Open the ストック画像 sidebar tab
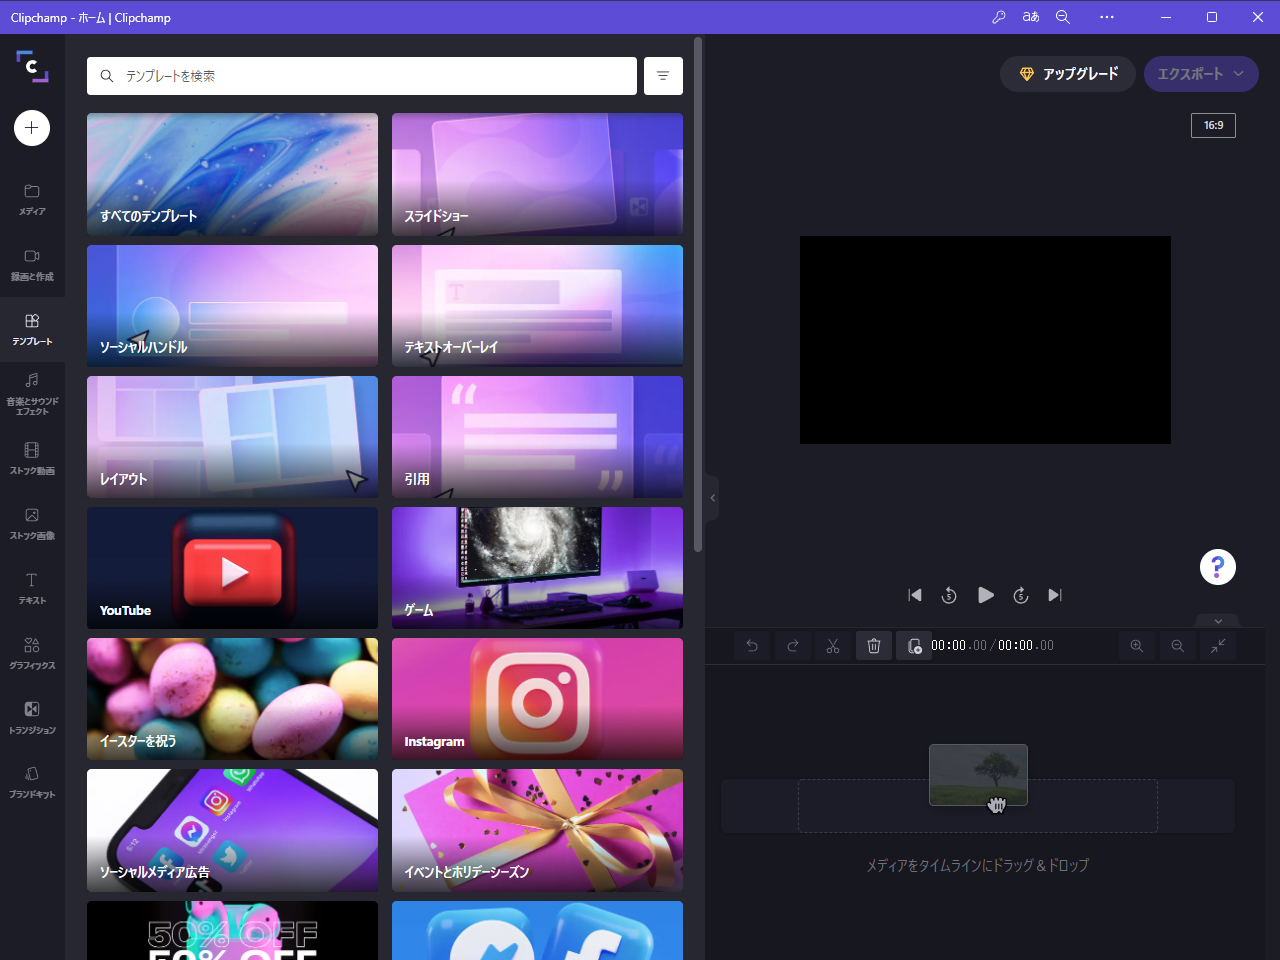The height and width of the screenshot is (960, 1280). pyautogui.click(x=32, y=523)
